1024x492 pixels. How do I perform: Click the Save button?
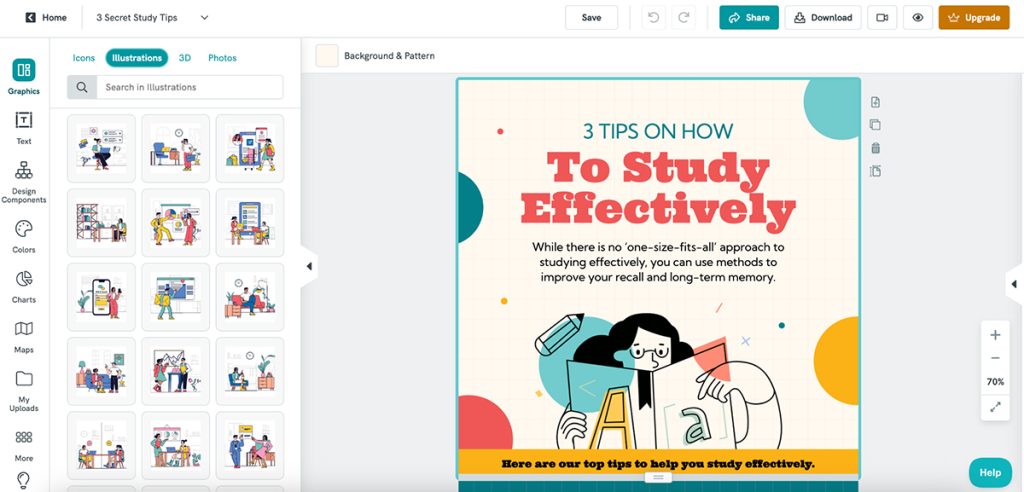point(592,18)
